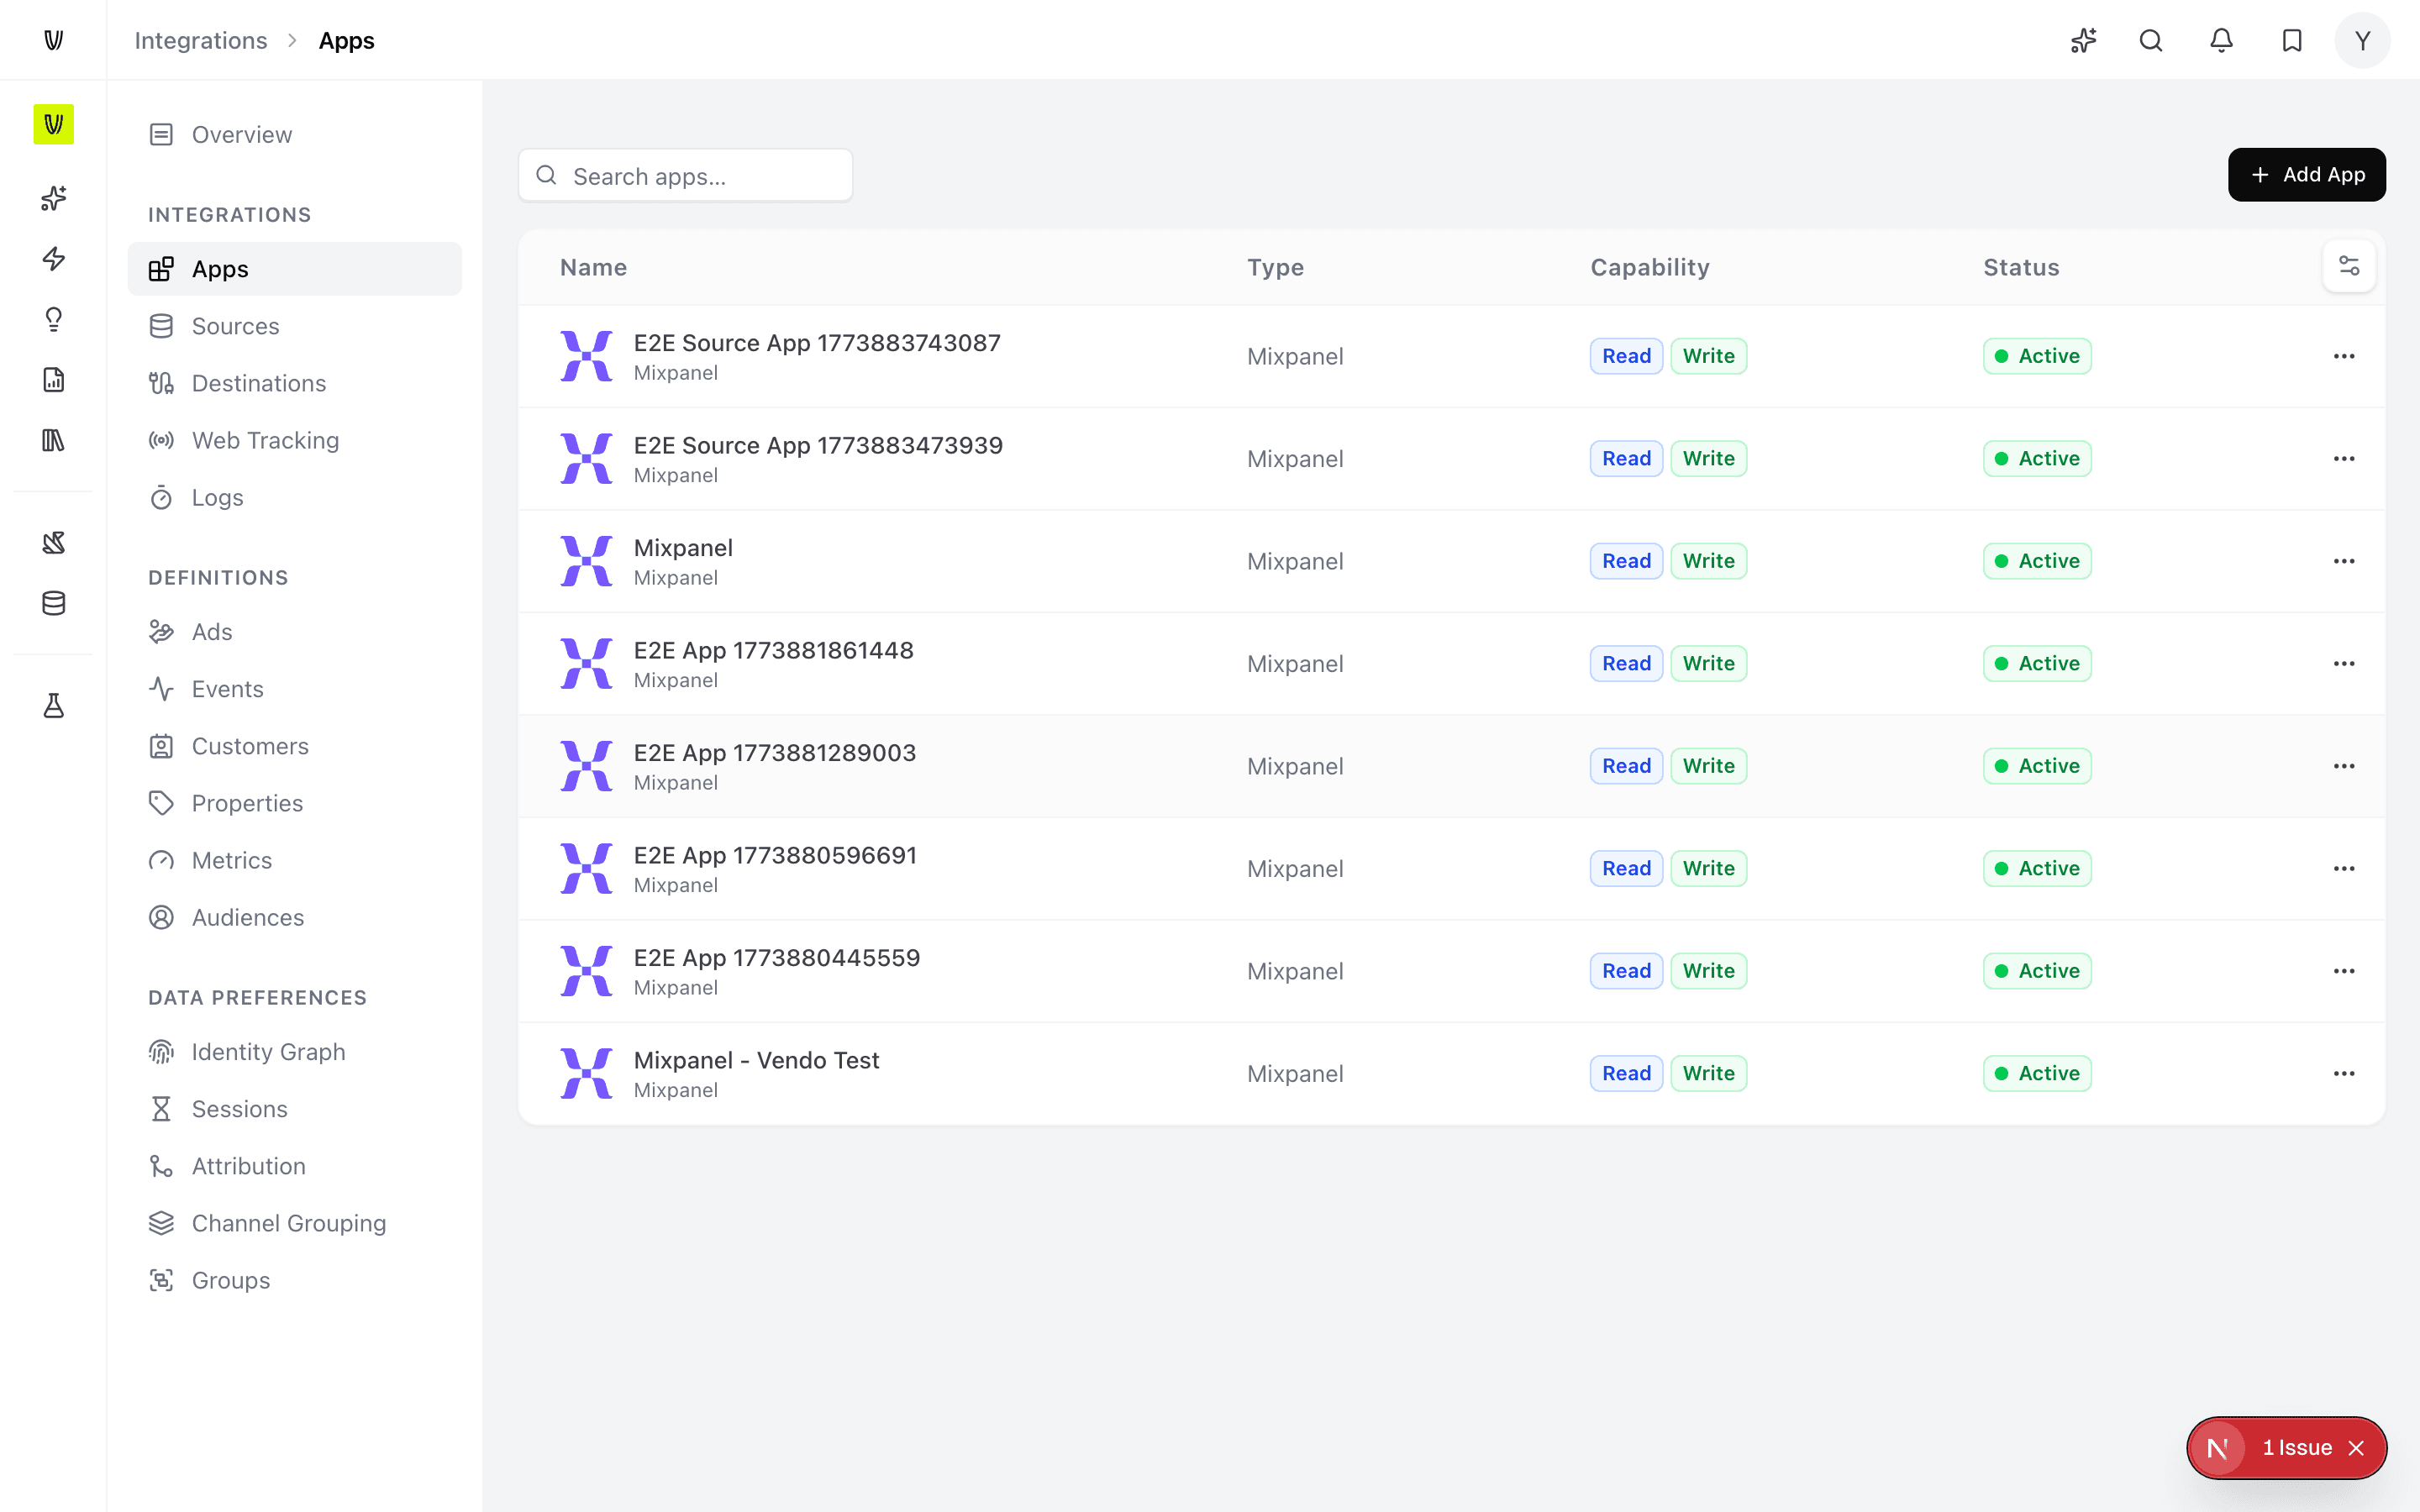
Task: Close the 1 Issue notification badge
Action: tap(2357, 1448)
